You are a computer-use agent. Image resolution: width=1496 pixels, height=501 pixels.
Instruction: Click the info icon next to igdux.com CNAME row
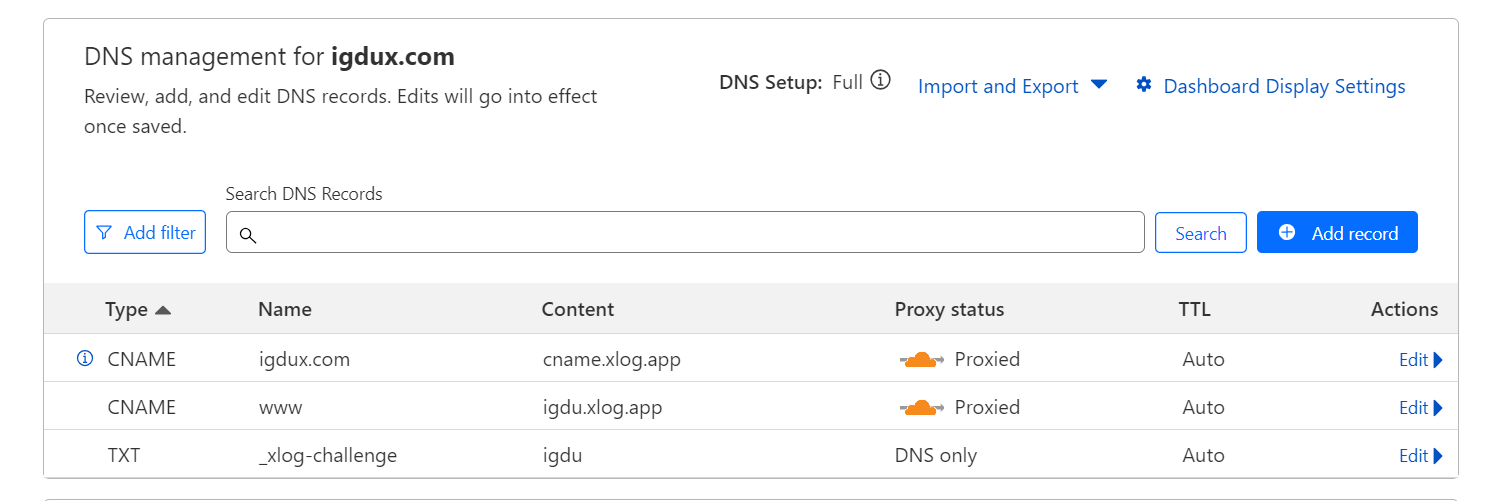(x=85, y=359)
